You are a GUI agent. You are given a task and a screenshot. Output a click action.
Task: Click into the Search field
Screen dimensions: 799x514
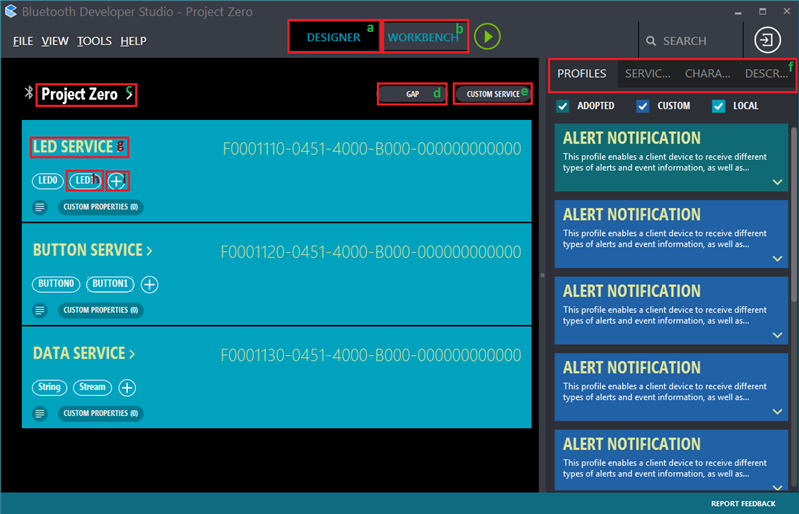[x=691, y=41]
